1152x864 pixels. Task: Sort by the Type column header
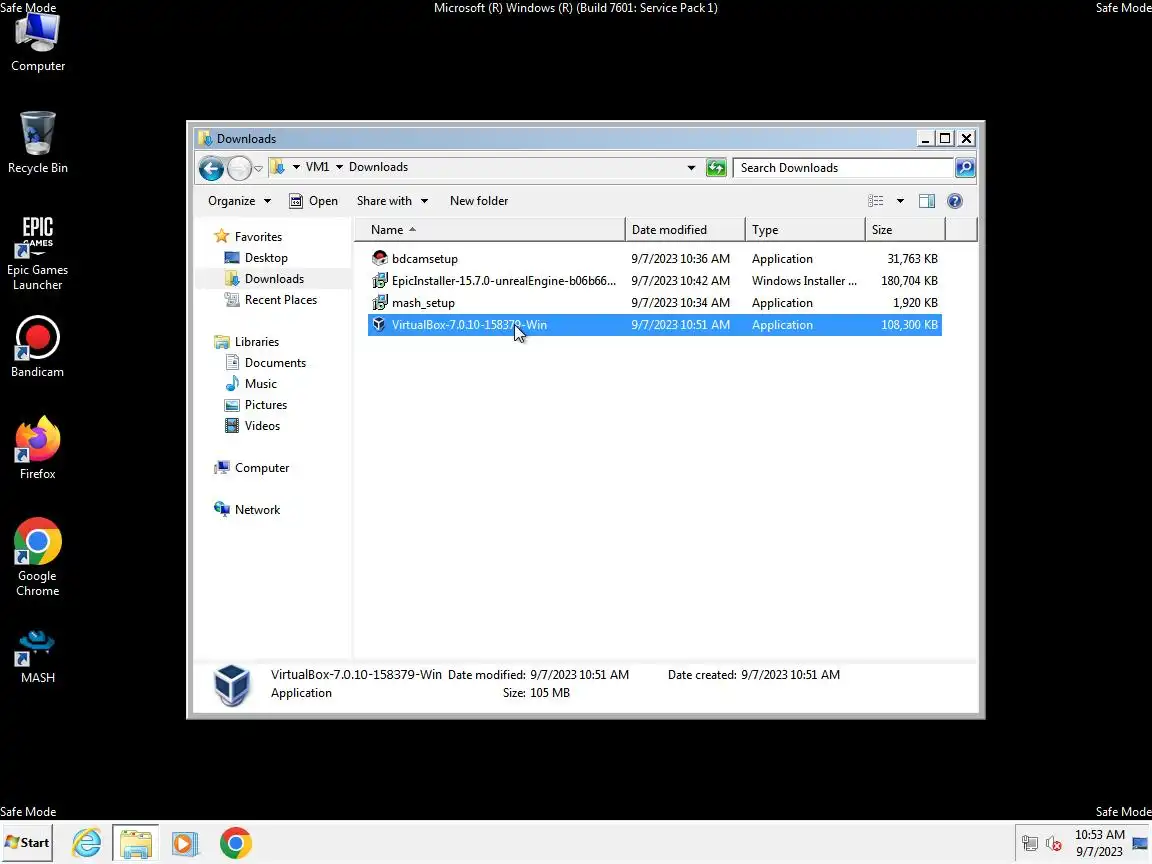click(805, 230)
